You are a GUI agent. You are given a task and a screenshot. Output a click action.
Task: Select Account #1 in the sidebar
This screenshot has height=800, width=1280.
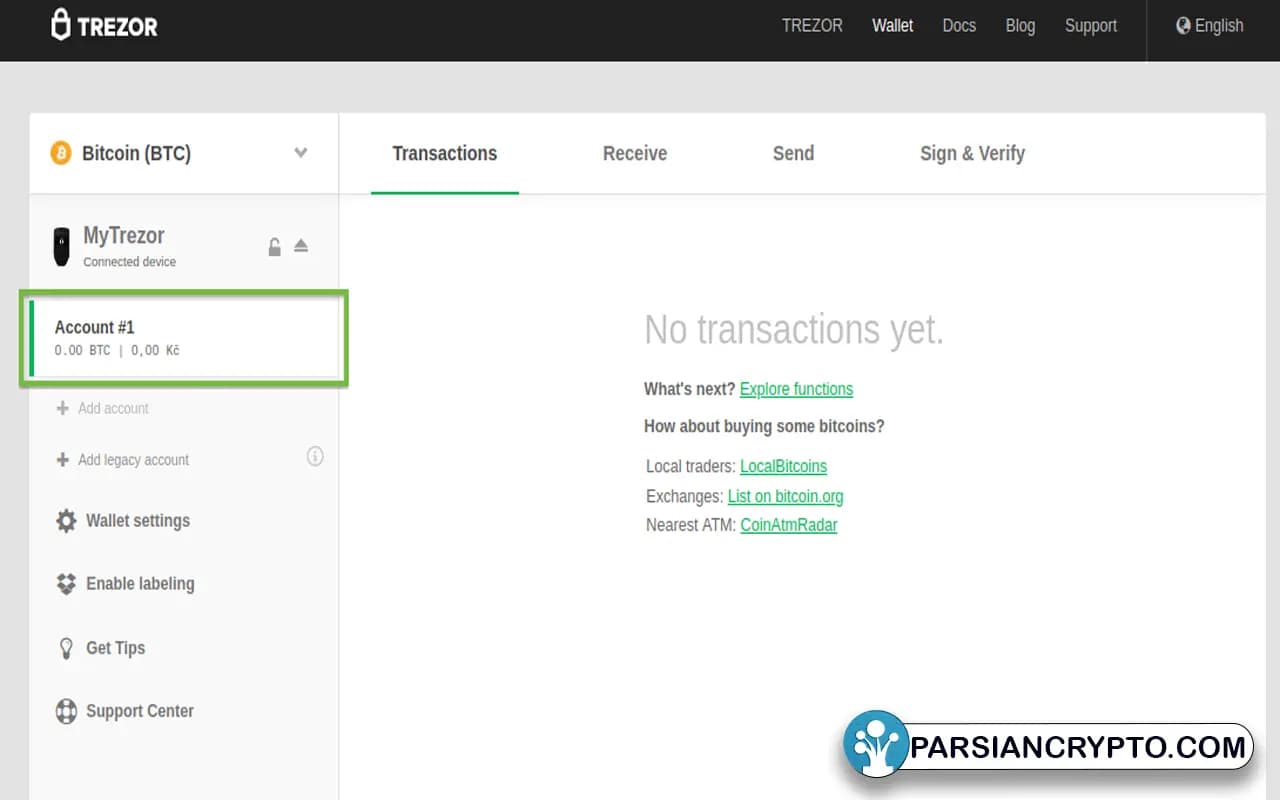click(184, 338)
